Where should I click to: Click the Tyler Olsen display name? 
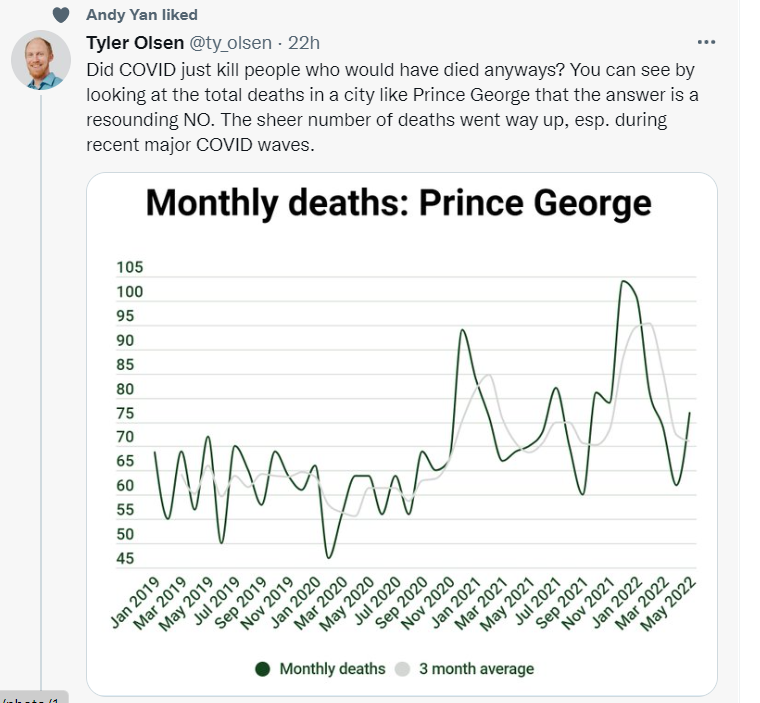(135, 43)
